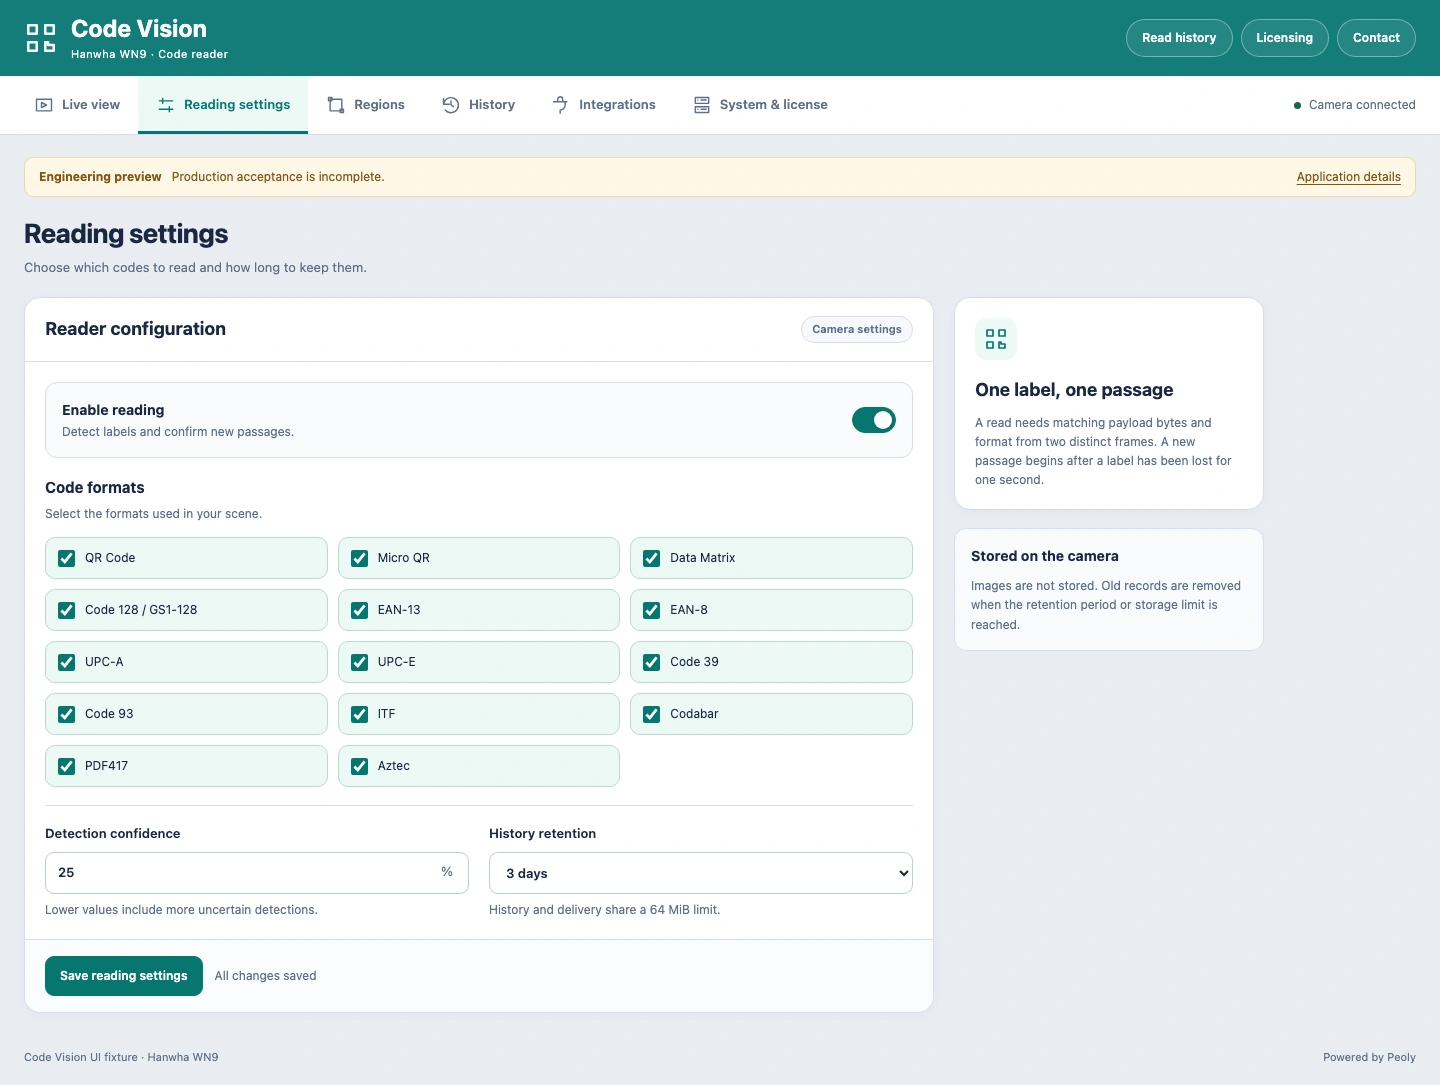Open the Licensing page button
Viewport: 1440px width, 1085px height.
1285,38
